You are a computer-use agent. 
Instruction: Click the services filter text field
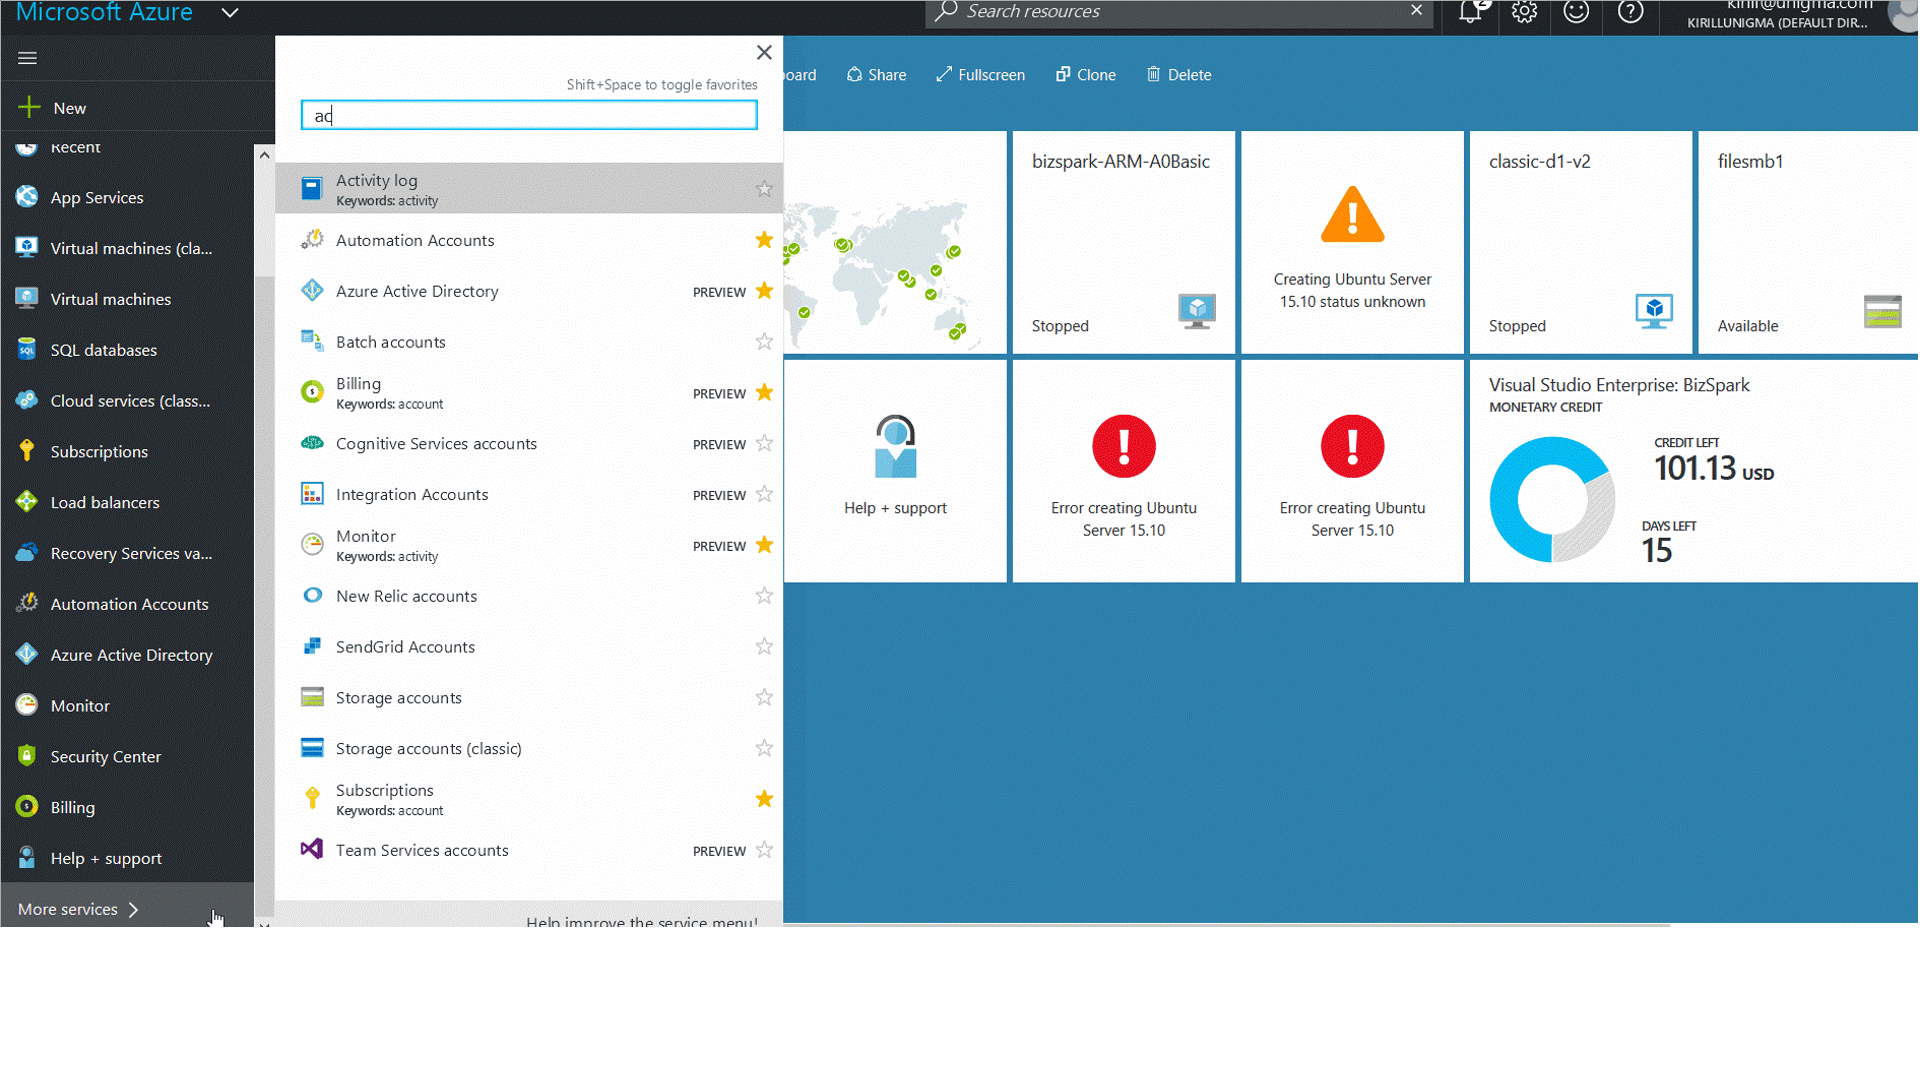tap(529, 116)
